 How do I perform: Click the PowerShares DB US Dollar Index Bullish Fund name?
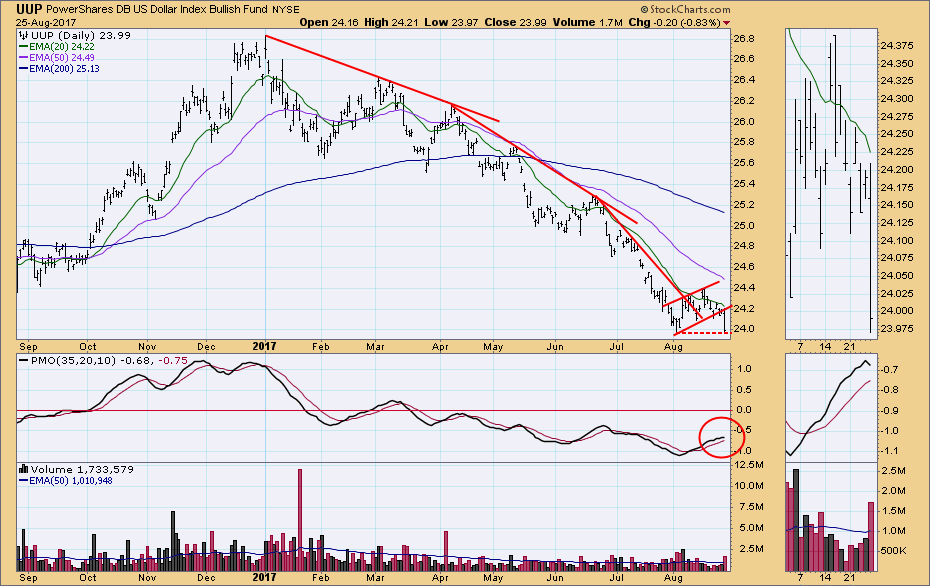pyautogui.click(x=157, y=9)
